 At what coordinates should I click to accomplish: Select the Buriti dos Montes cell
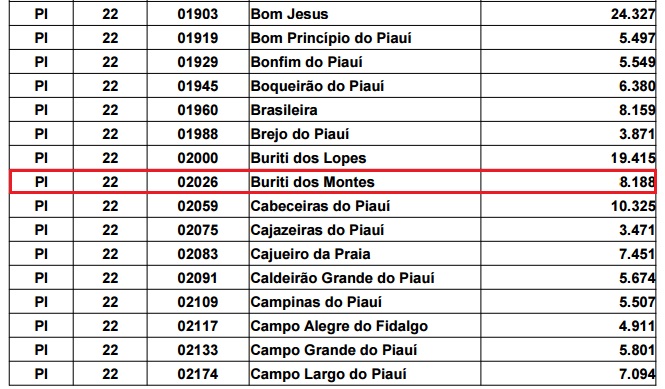pyautogui.click(x=365, y=182)
